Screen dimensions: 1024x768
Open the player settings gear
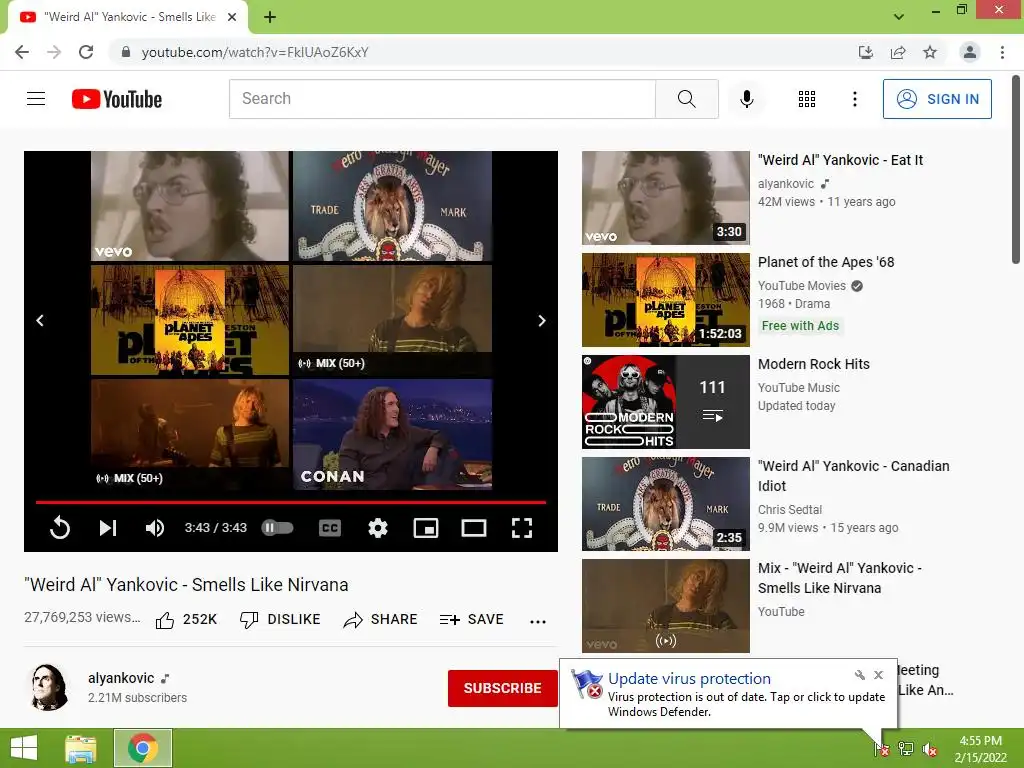coord(378,528)
